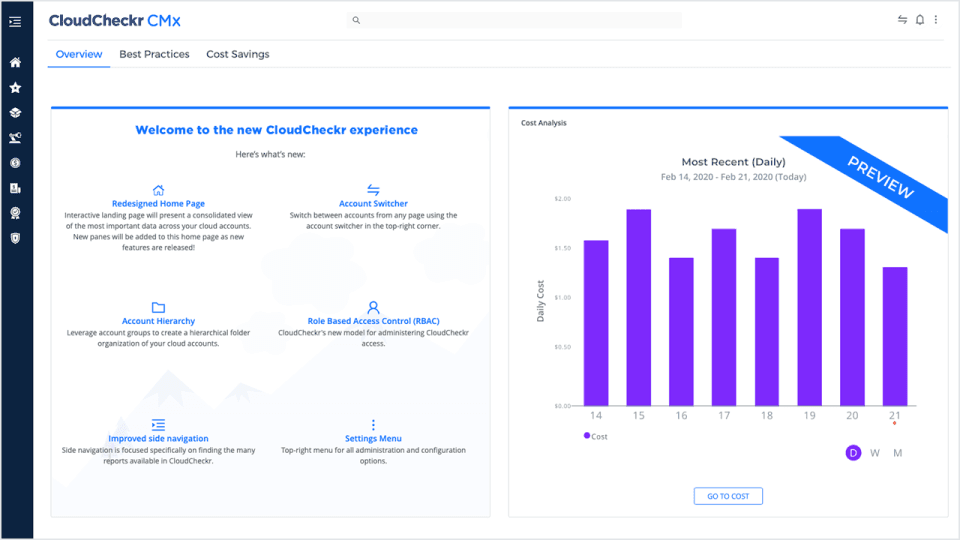Click the "$2.00" axis value
960x540 pixels.
563,198
